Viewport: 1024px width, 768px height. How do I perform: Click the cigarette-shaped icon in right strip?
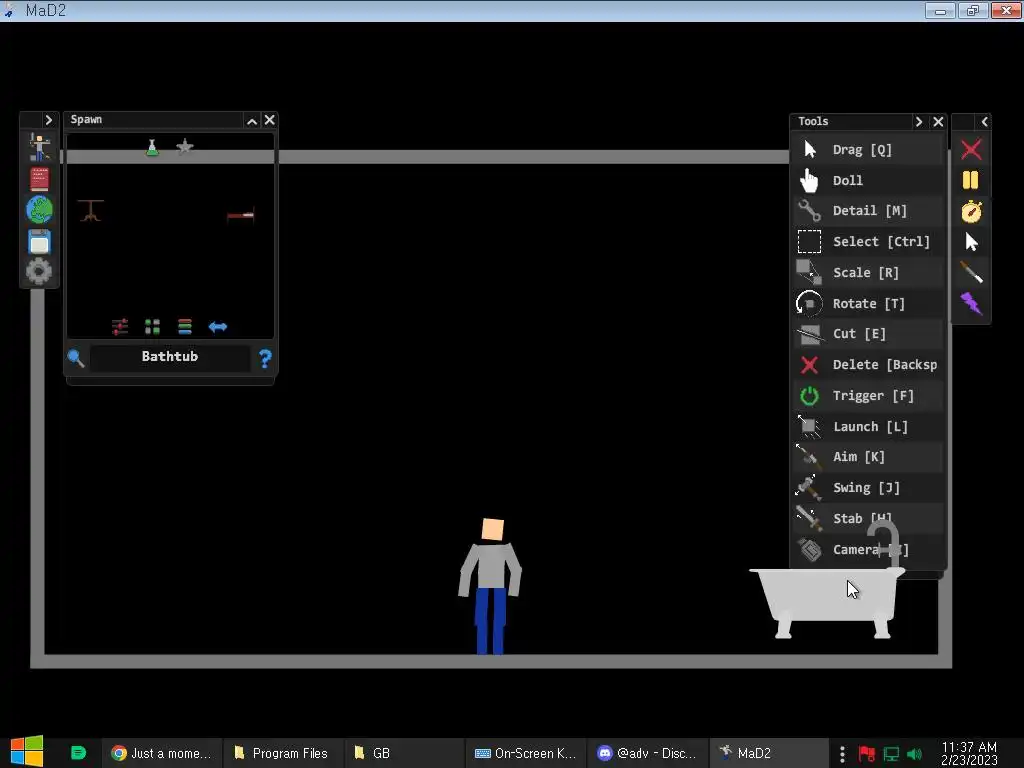pos(971,272)
